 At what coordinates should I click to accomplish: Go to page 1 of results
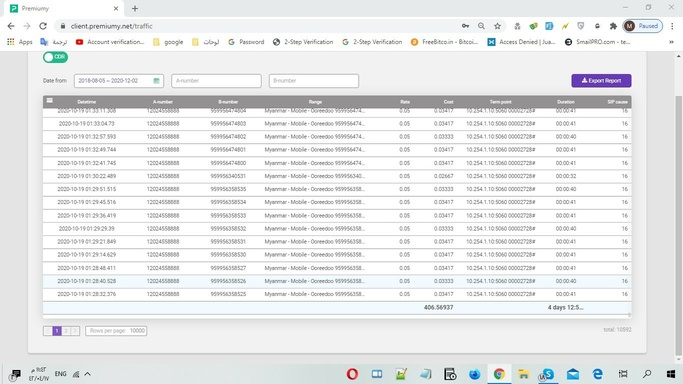click(x=57, y=331)
